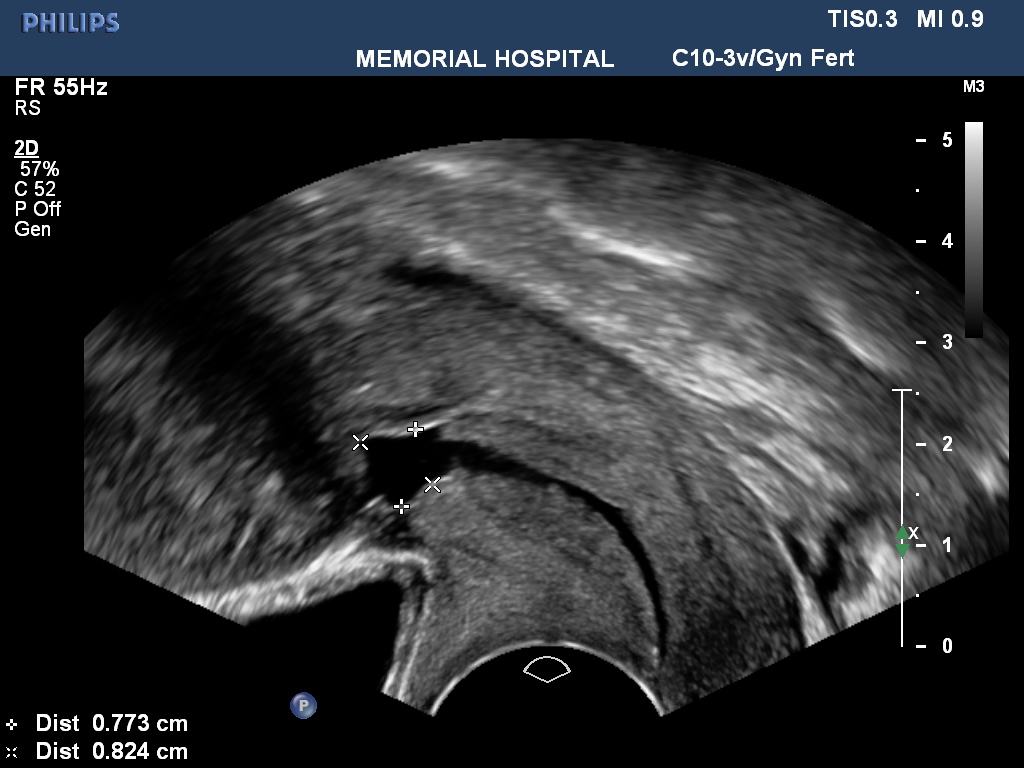Click the left X-shaped caliper marker
The height and width of the screenshot is (768, 1024).
360,442
